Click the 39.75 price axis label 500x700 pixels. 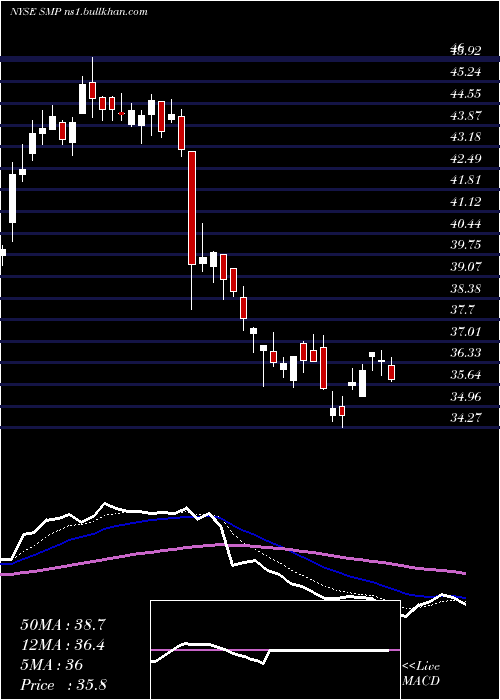(466, 245)
